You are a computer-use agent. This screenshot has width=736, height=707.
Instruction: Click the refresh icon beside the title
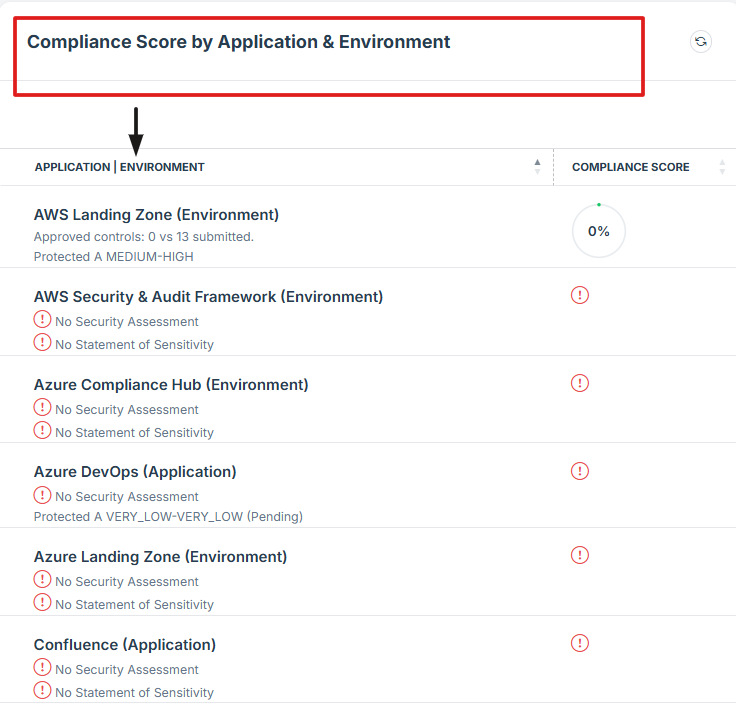pyautogui.click(x=701, y=41)
